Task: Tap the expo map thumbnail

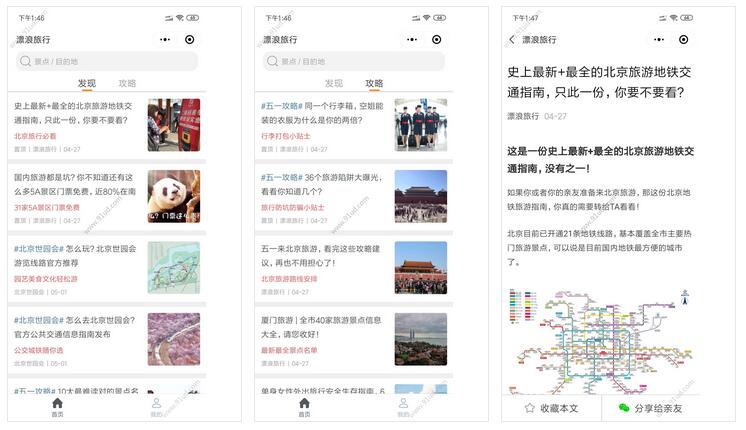Action: click(x=174, y=268)
